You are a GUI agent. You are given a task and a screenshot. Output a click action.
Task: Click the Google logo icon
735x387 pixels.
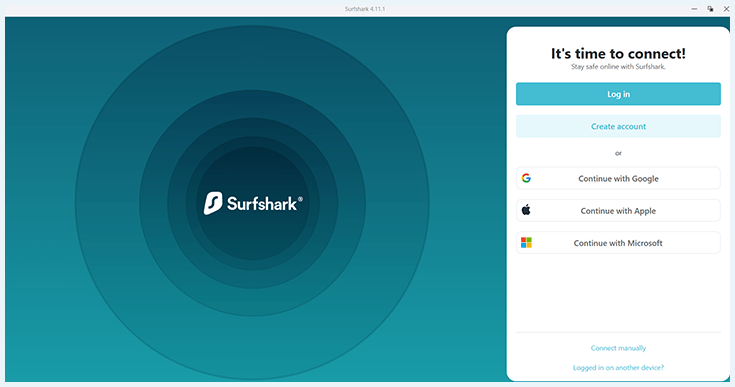click(x=526, y=178)
